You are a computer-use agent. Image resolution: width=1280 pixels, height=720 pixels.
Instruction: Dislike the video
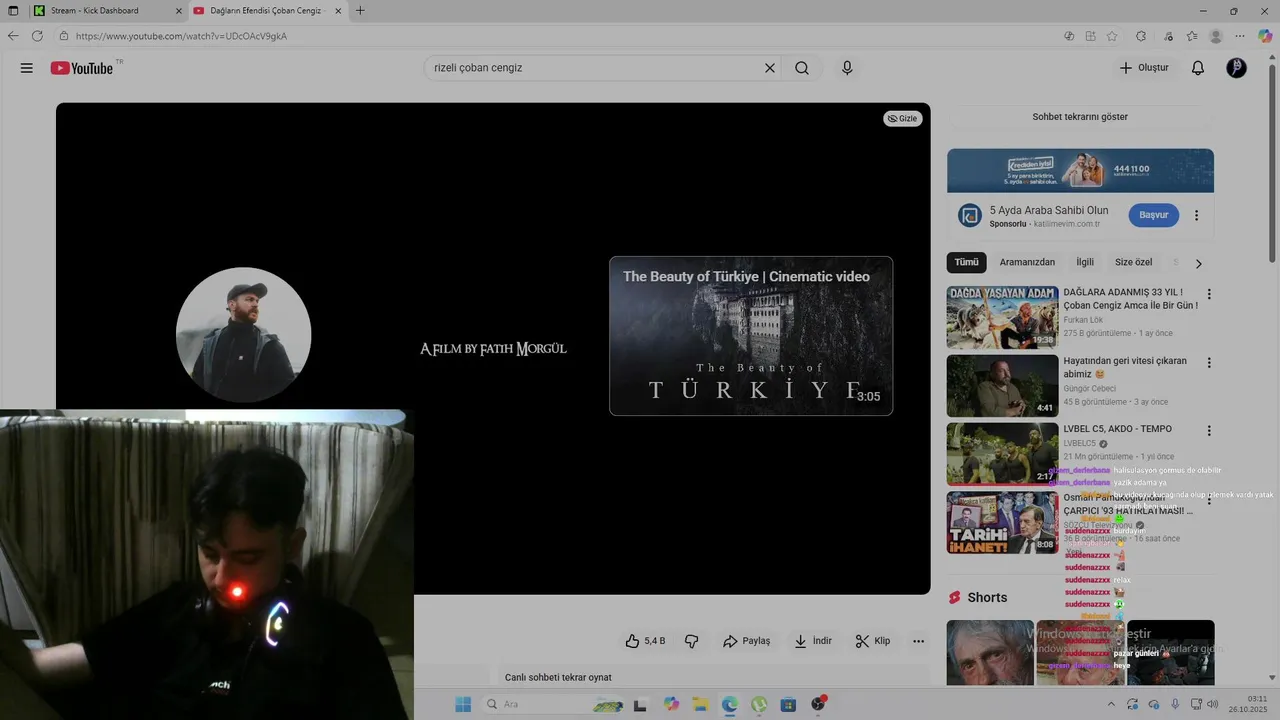tap(691, 641)
